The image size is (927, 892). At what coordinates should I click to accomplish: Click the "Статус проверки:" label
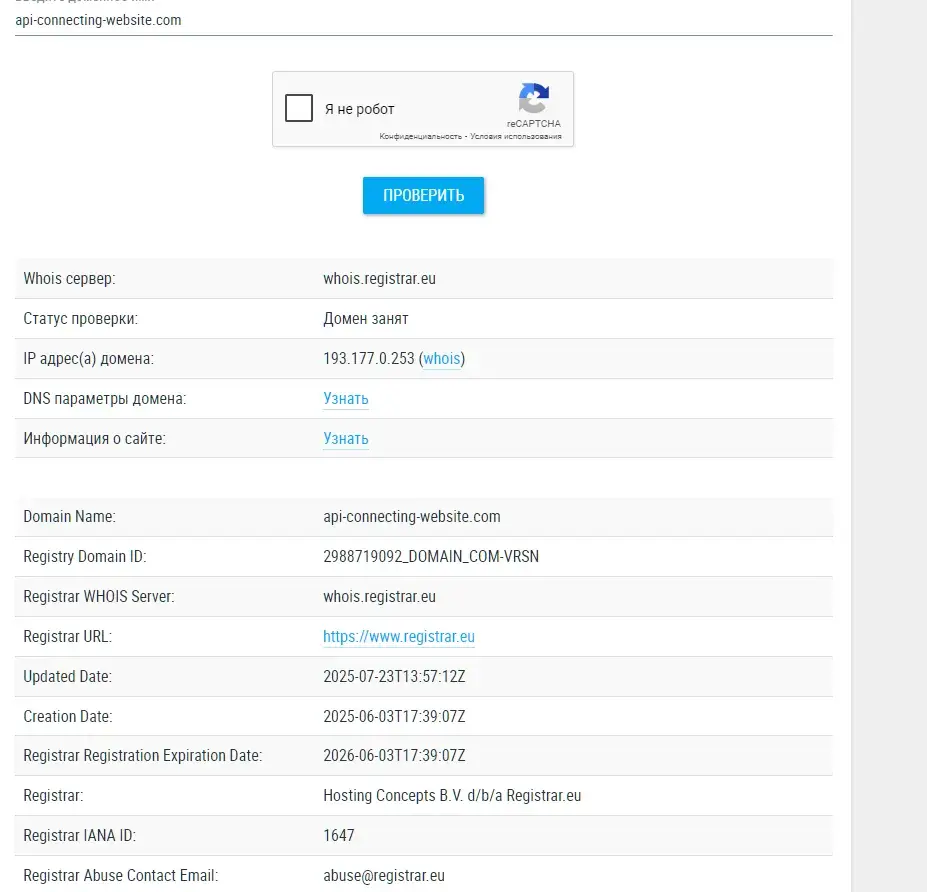pos(80,319)
